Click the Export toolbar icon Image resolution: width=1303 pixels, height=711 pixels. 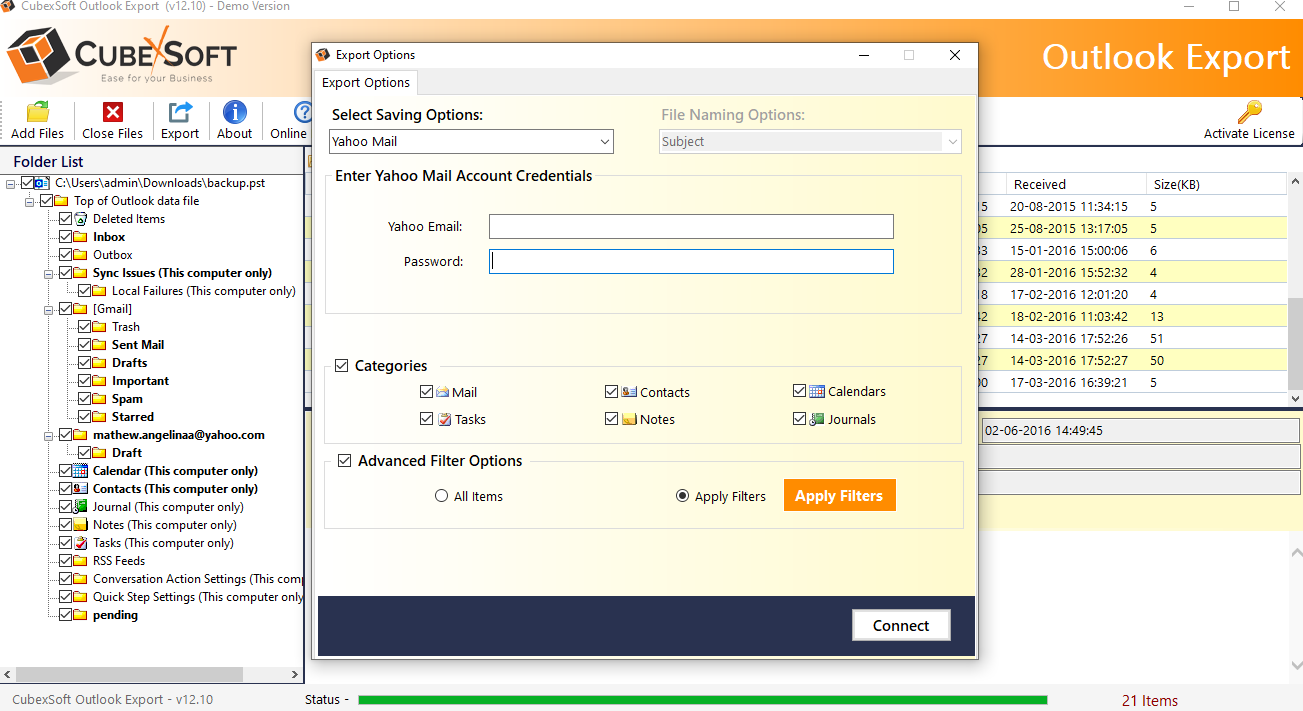(180, 112)
